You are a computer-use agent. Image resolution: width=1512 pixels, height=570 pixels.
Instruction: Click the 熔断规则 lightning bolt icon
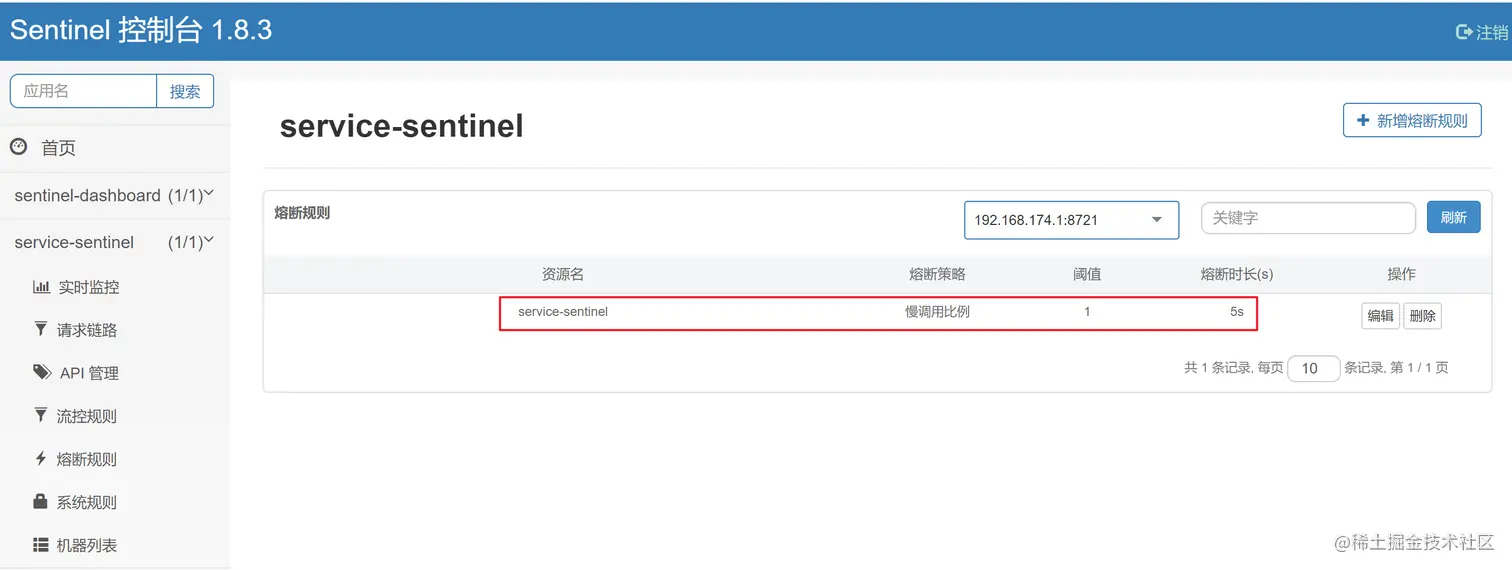pos(41,458)
